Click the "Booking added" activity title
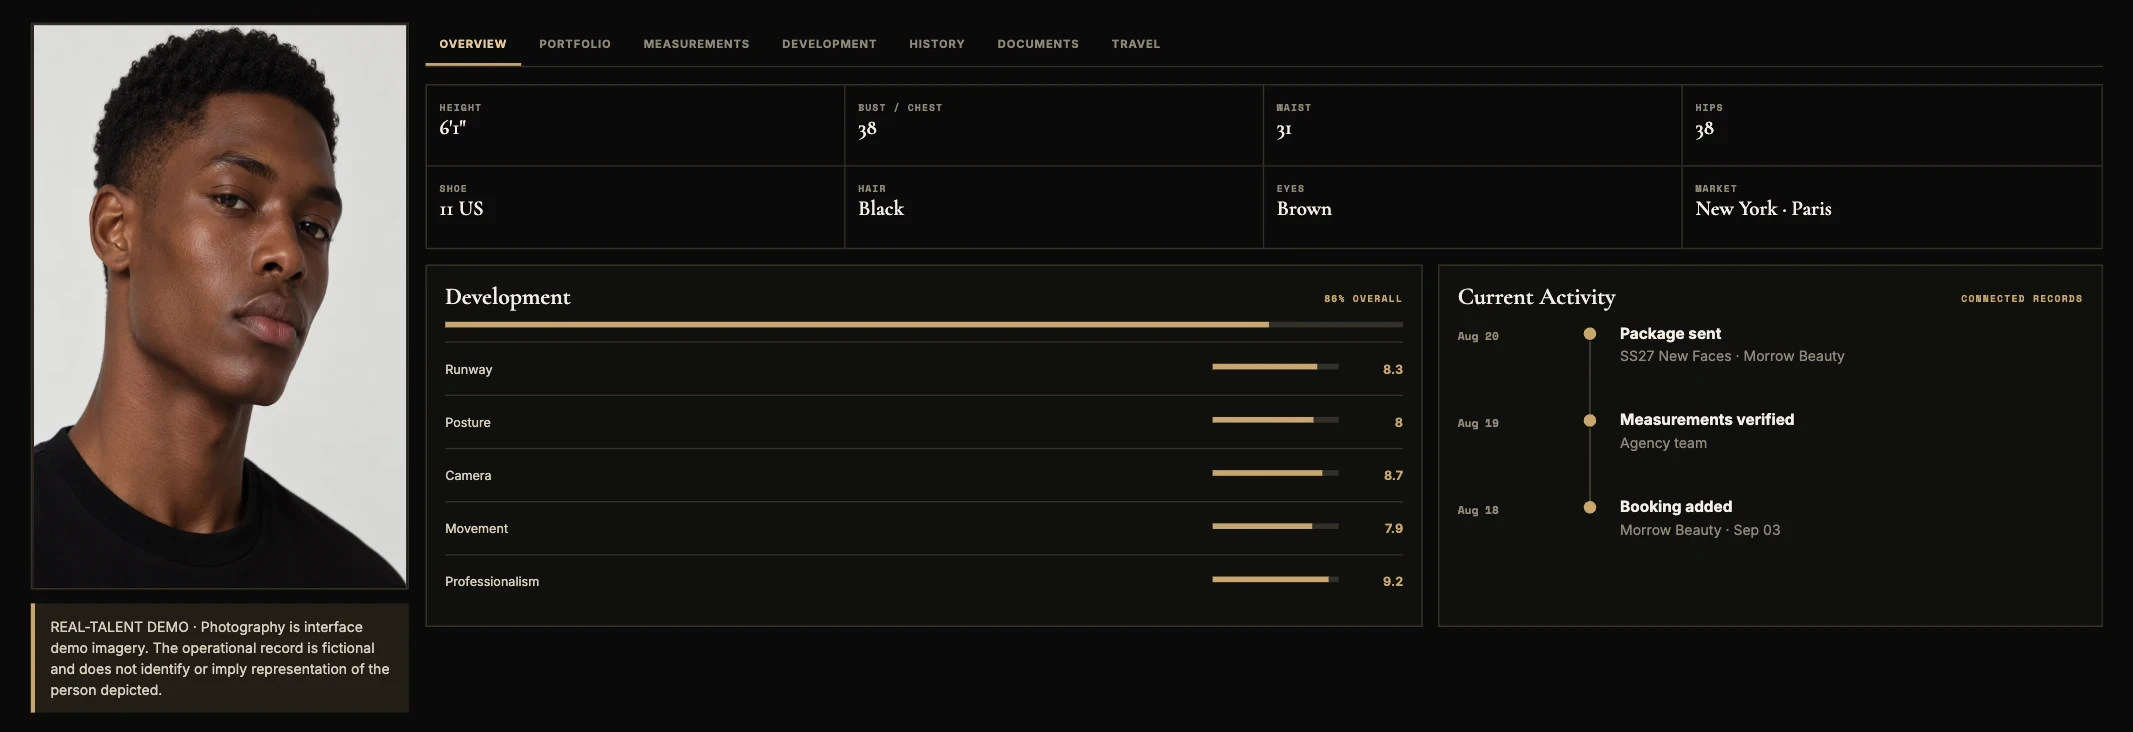2133x732 pixels. tap(1676, 507)
